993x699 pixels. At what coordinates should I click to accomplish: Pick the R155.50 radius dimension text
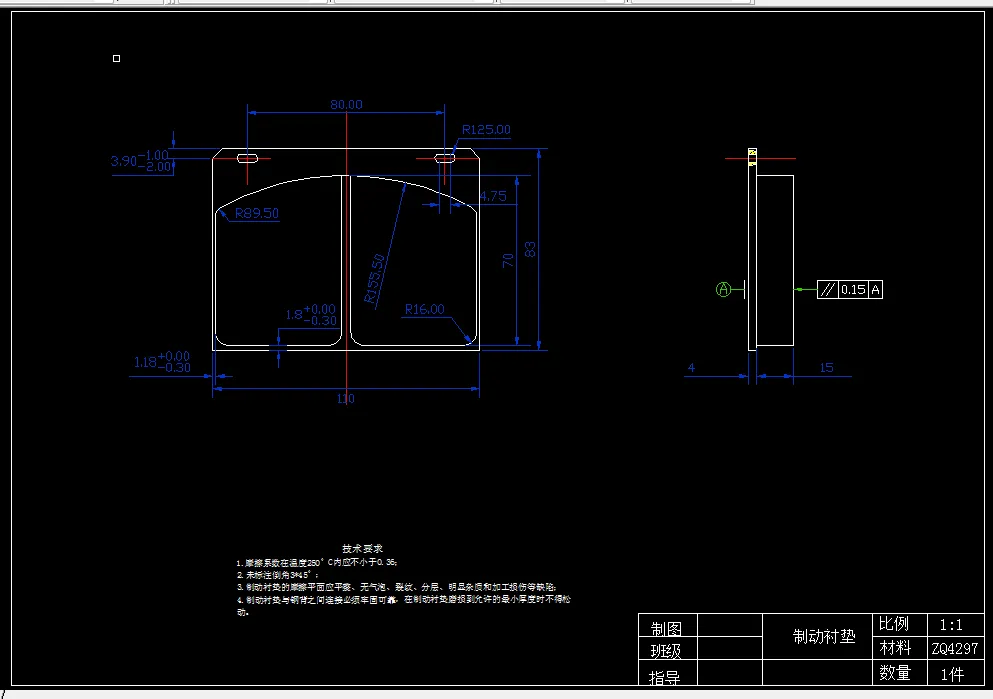[375, 279]
